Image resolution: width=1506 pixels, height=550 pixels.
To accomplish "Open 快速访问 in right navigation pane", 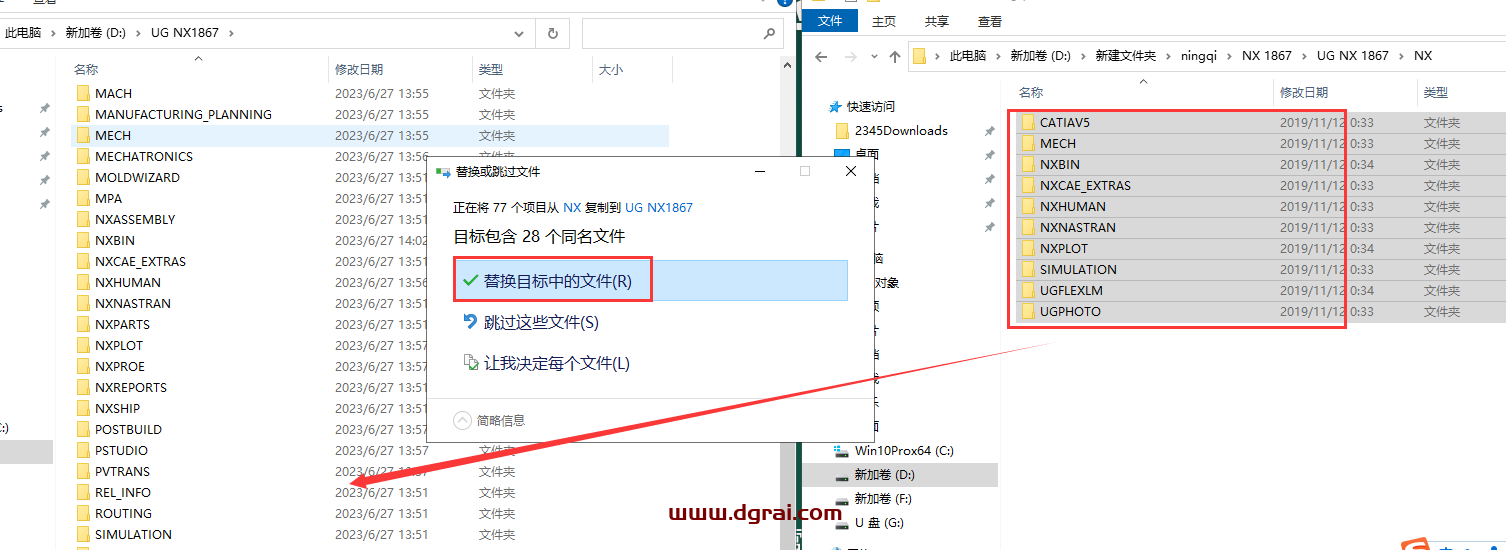I will (870, 106).
